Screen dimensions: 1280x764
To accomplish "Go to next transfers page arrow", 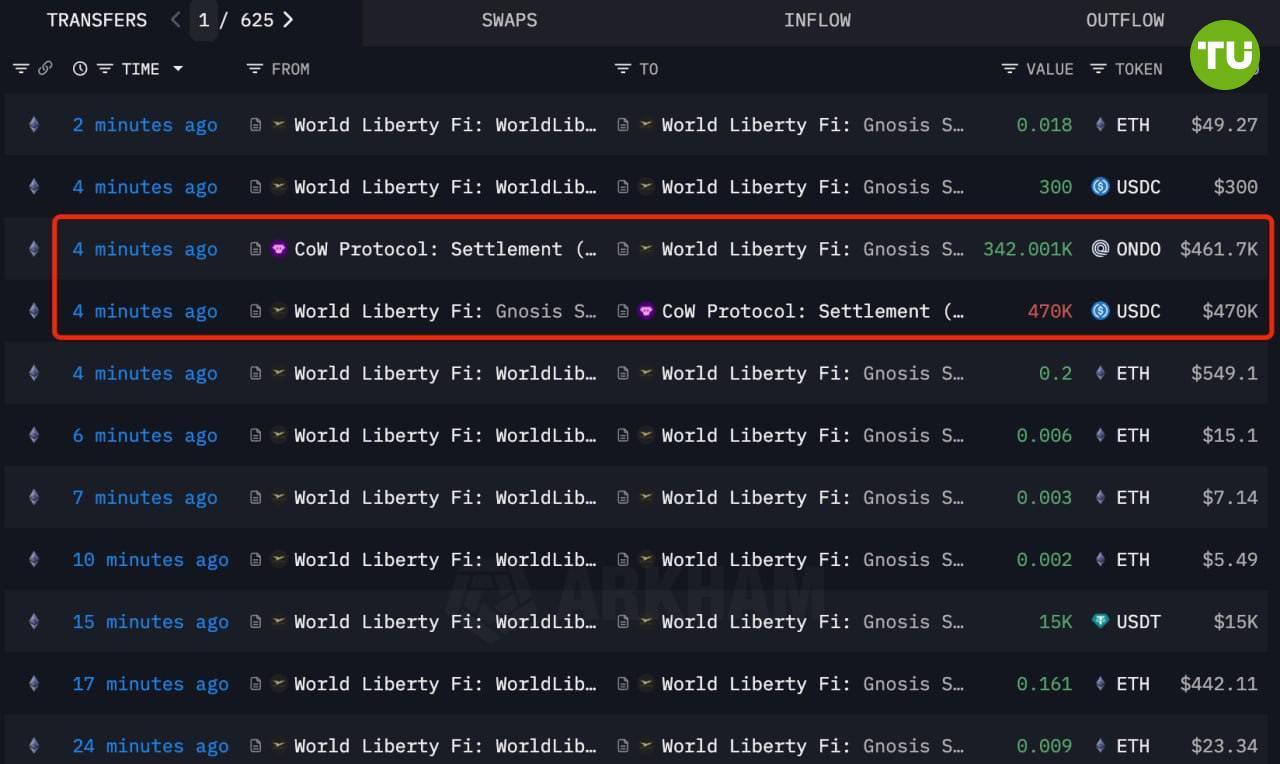I will [x=289, y=20].
